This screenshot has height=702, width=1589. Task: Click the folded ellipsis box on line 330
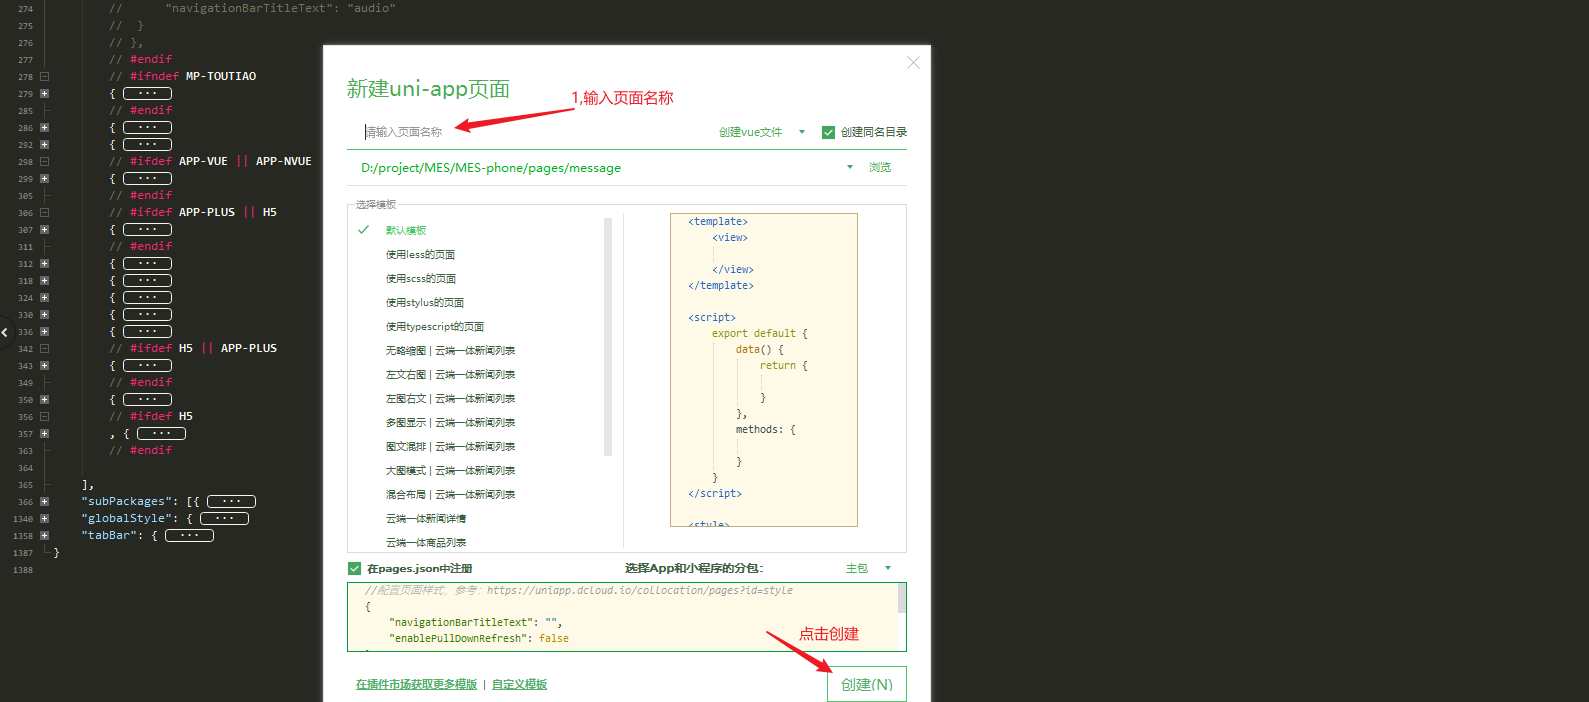(147, 314)
